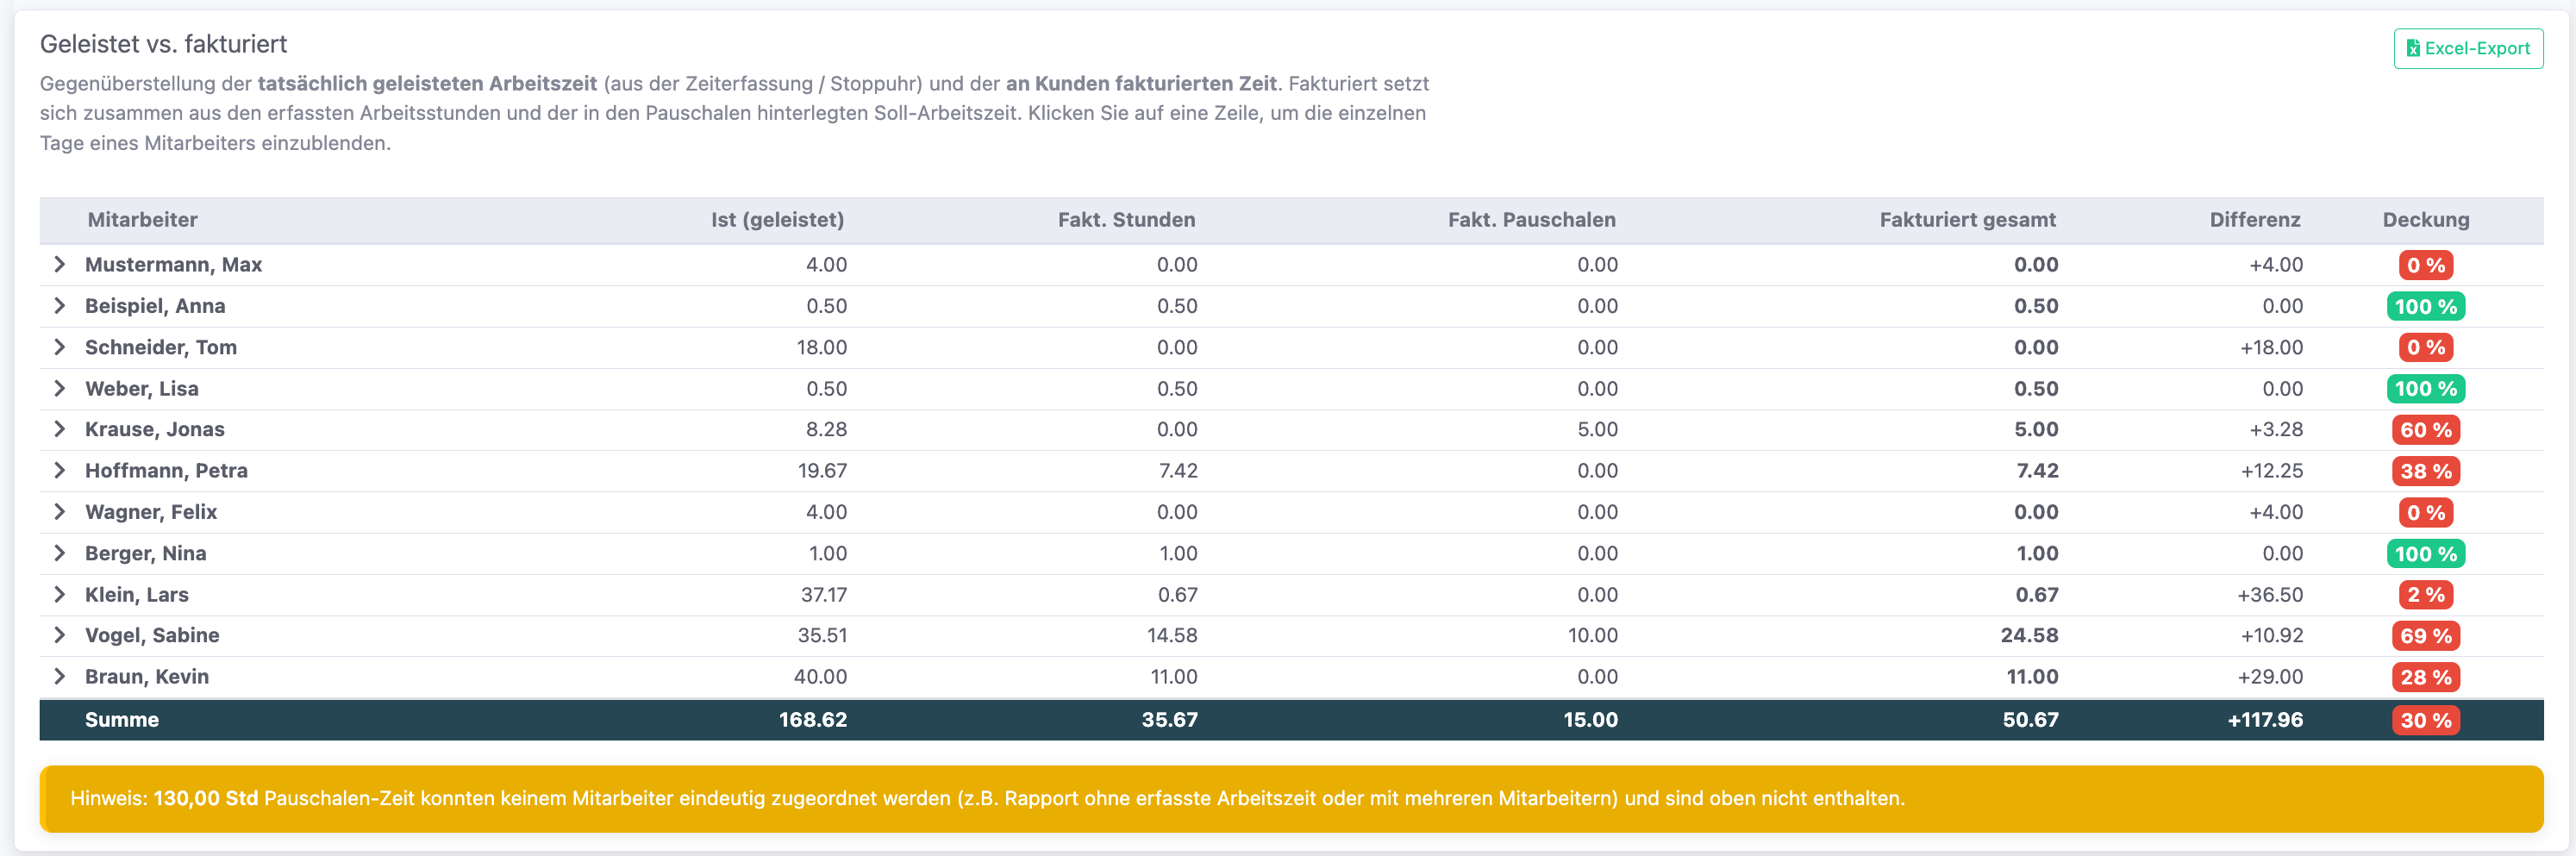
Task: Click the total difference +117.96
Action: click(2264, 720)
